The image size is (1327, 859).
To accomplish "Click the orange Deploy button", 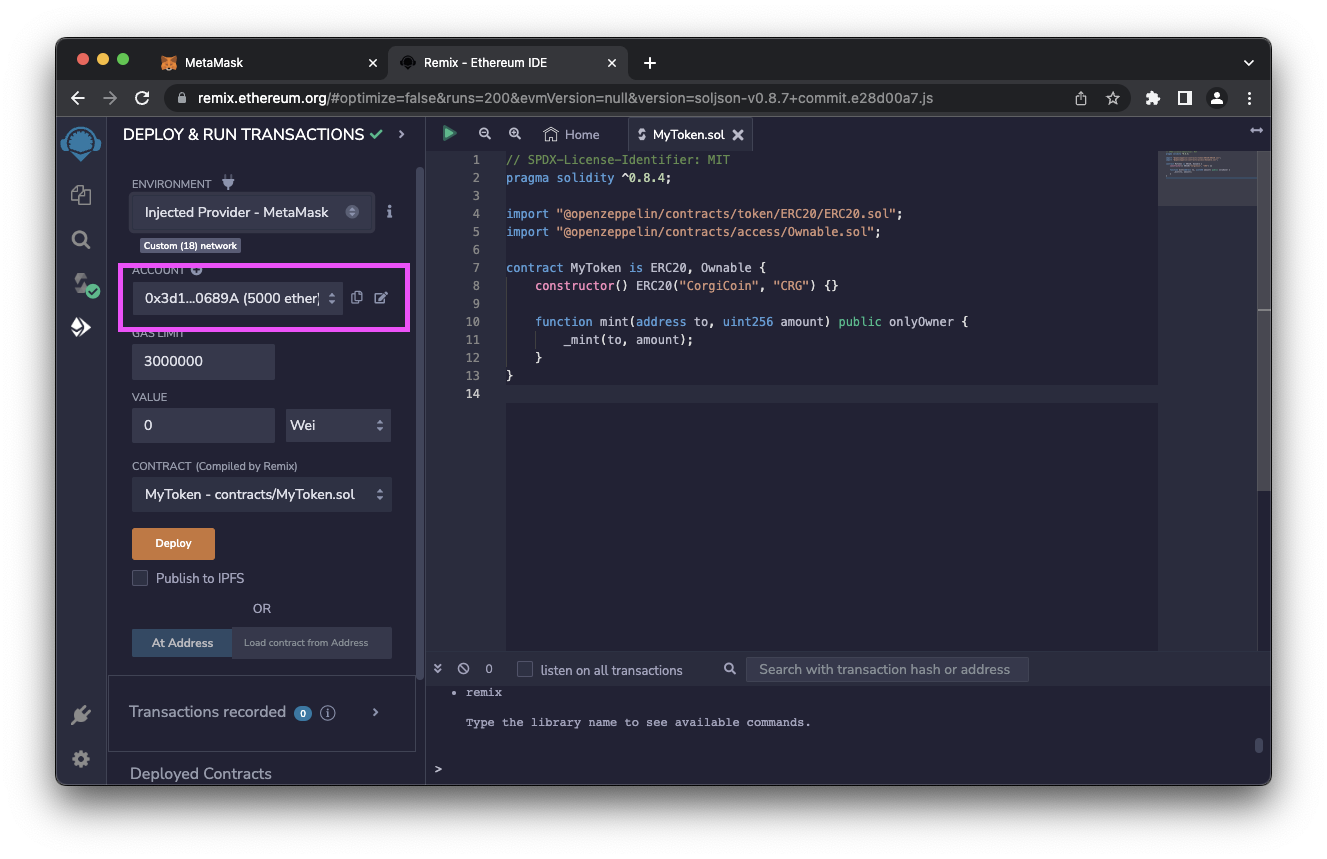I will [173, 543].
